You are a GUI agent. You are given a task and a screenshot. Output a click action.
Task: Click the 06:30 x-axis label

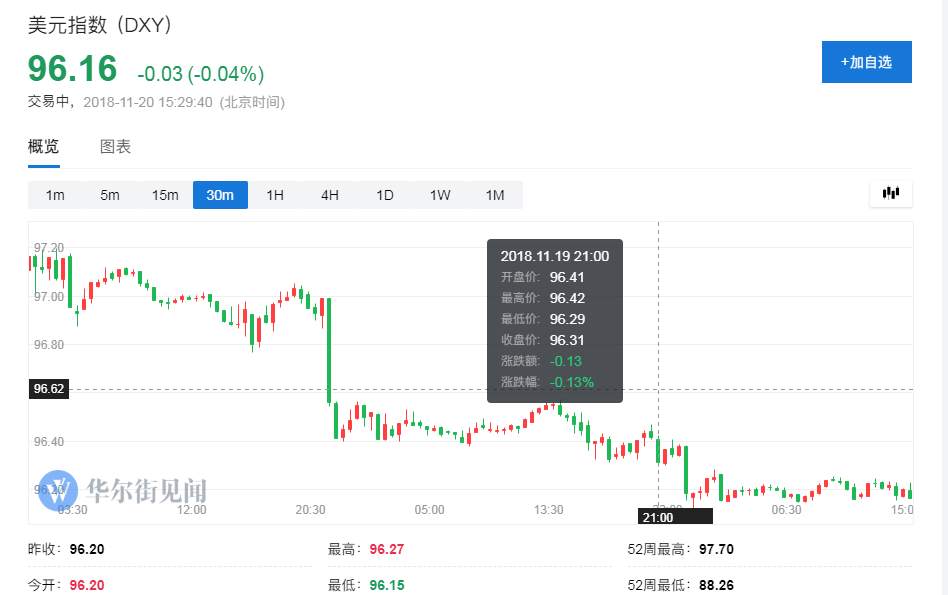pos(787,510)
